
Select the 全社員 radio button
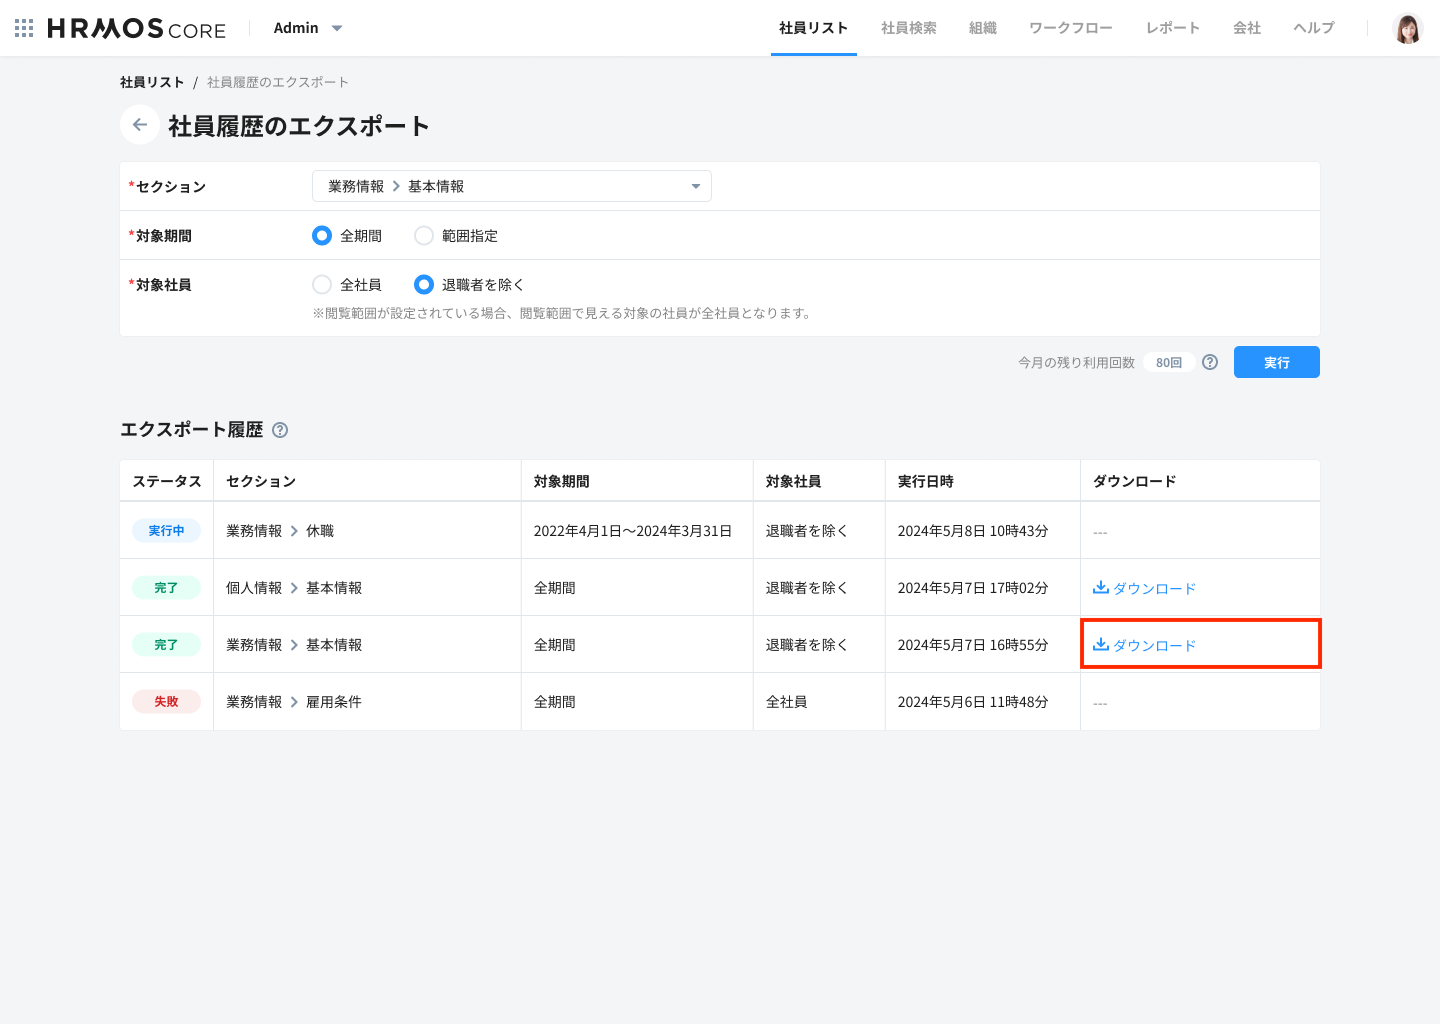coord(322,284)
